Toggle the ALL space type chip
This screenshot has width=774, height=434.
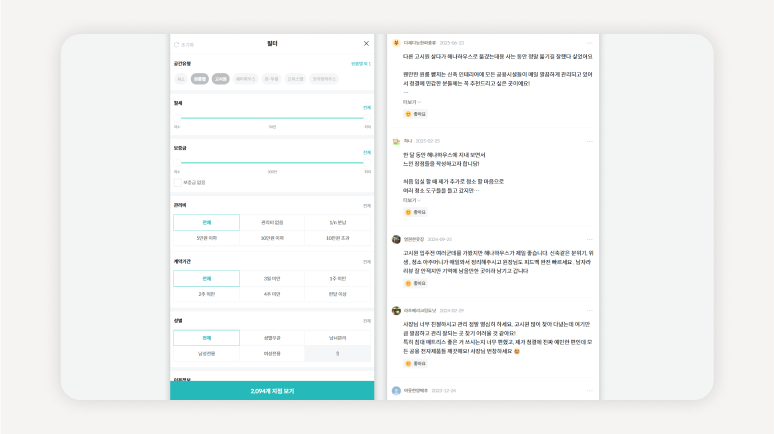pyautogui.click(x=181, y=78)
